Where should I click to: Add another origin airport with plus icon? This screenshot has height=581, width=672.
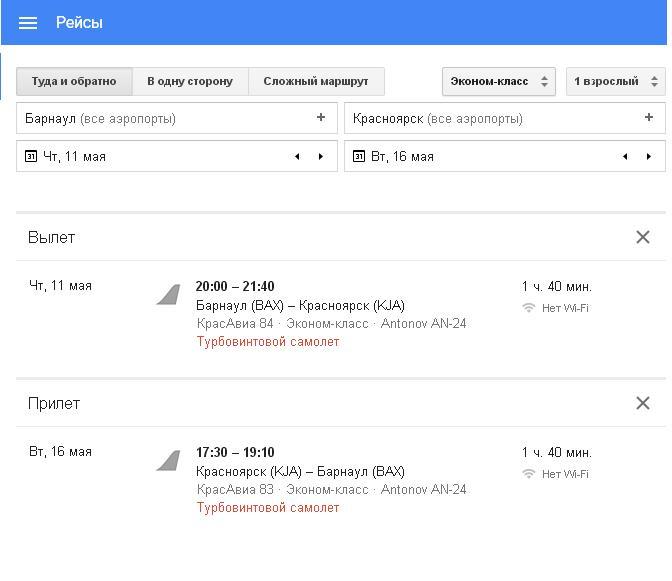coord(321,117)
